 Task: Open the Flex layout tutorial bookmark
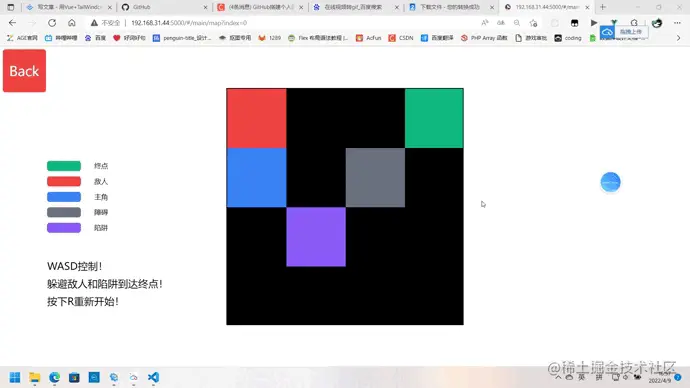click(x=318, y=38)
